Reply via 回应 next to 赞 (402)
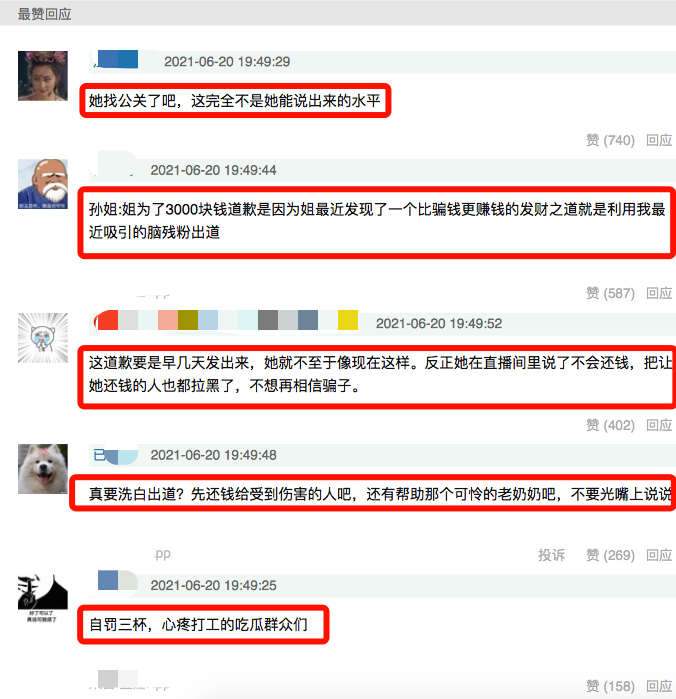This screenshot has width=676, height=699. [659, 425]
